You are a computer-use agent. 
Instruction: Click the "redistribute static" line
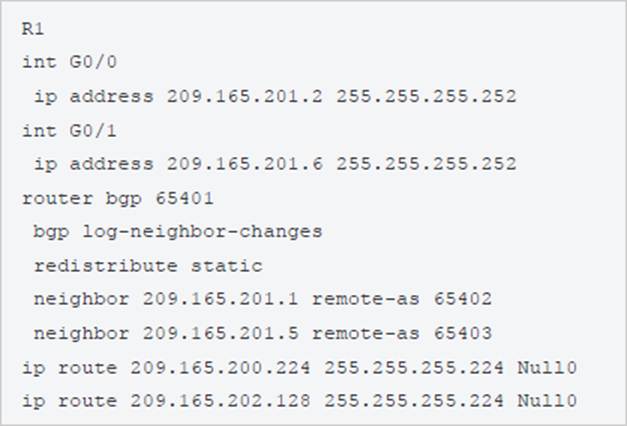(x=147, y=266)
